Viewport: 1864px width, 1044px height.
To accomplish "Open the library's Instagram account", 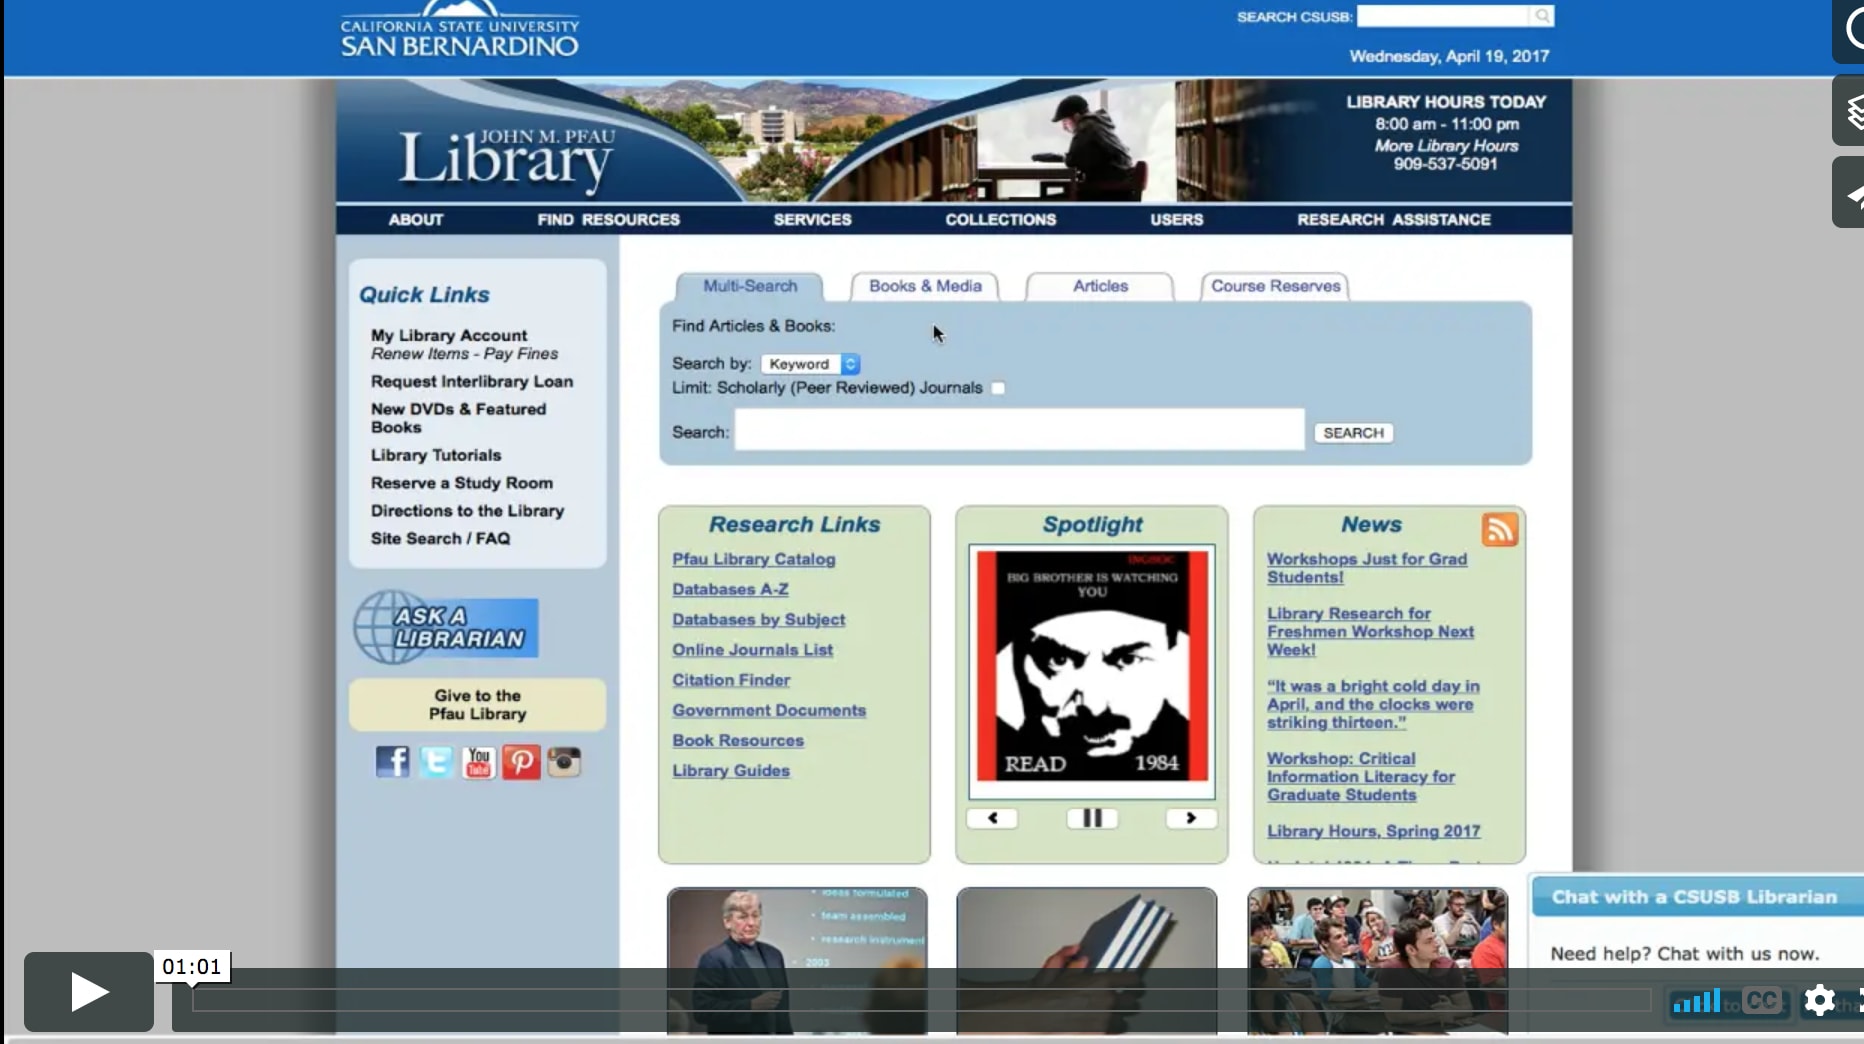I will pyautogui.click(x=565, y=762).
